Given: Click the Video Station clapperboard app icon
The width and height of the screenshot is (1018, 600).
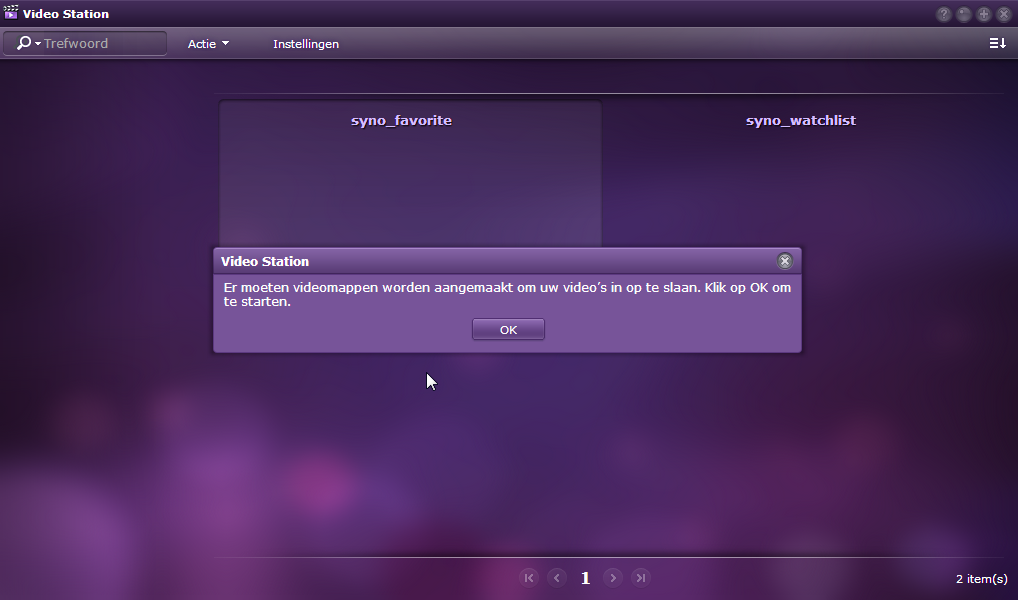Looking at the screenshot, I should [x=11, y=13].
